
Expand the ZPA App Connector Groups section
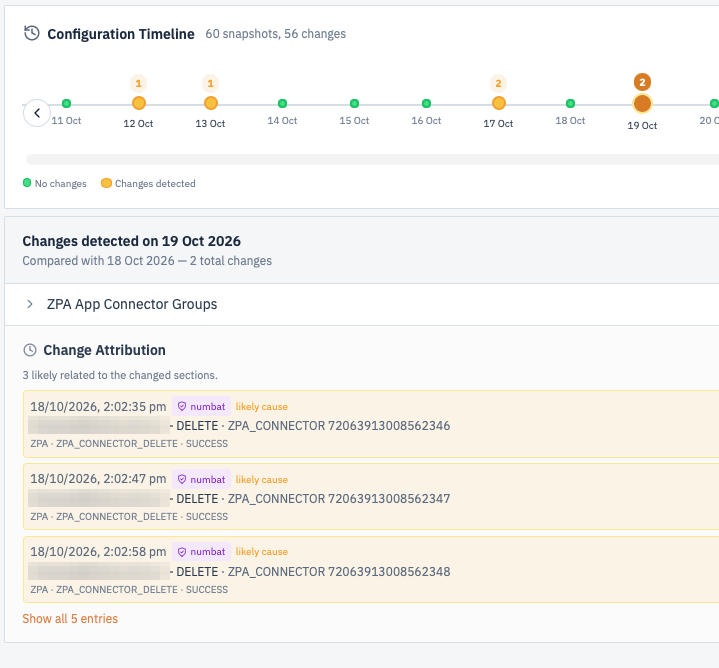(x=30, y=304)
